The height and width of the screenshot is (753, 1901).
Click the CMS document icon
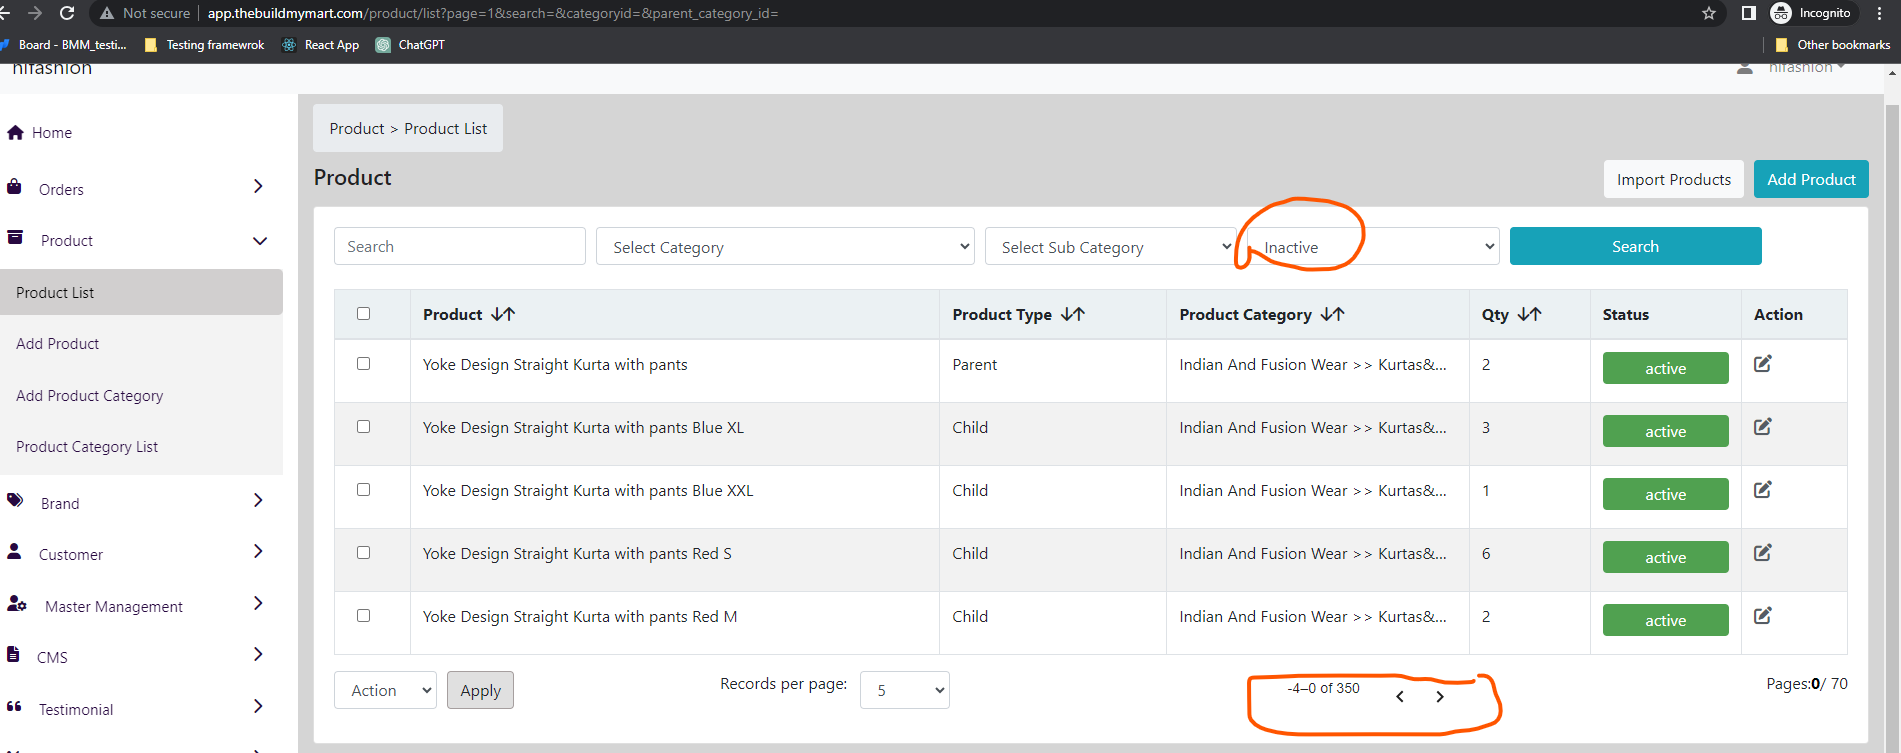pos(13,654)
